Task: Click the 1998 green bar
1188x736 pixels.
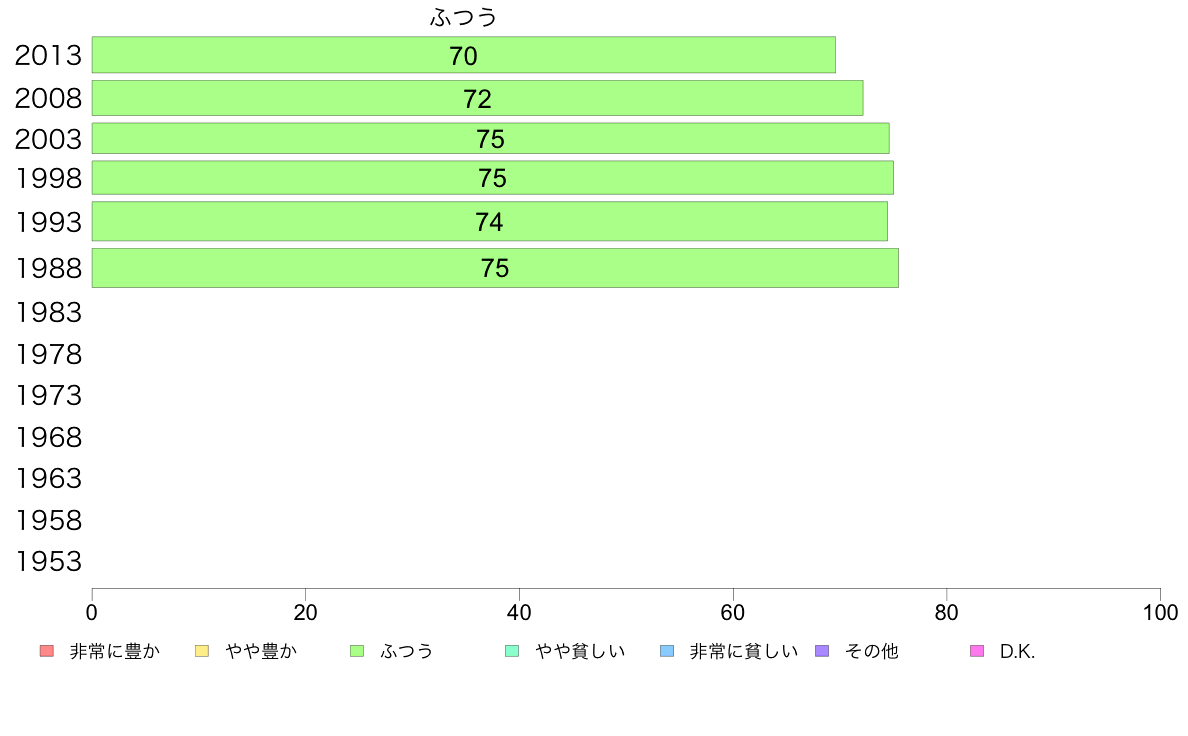Action: (x=492, y=177)
